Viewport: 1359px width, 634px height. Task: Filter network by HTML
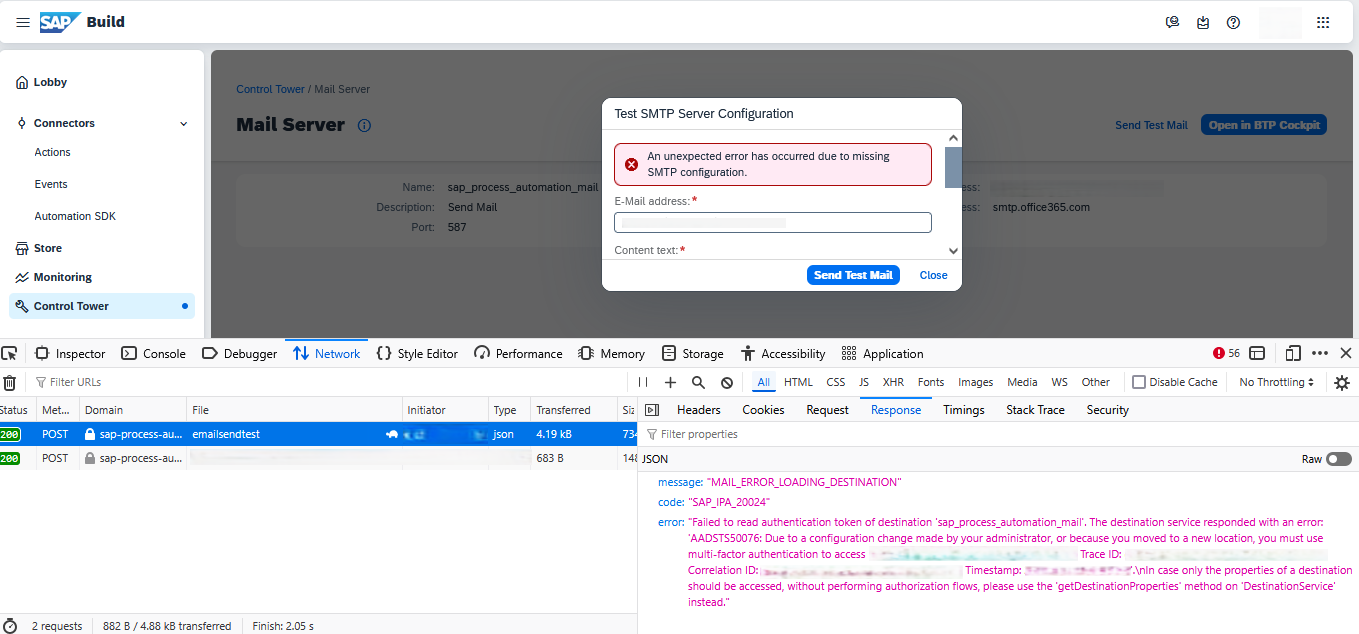(798, 382)
